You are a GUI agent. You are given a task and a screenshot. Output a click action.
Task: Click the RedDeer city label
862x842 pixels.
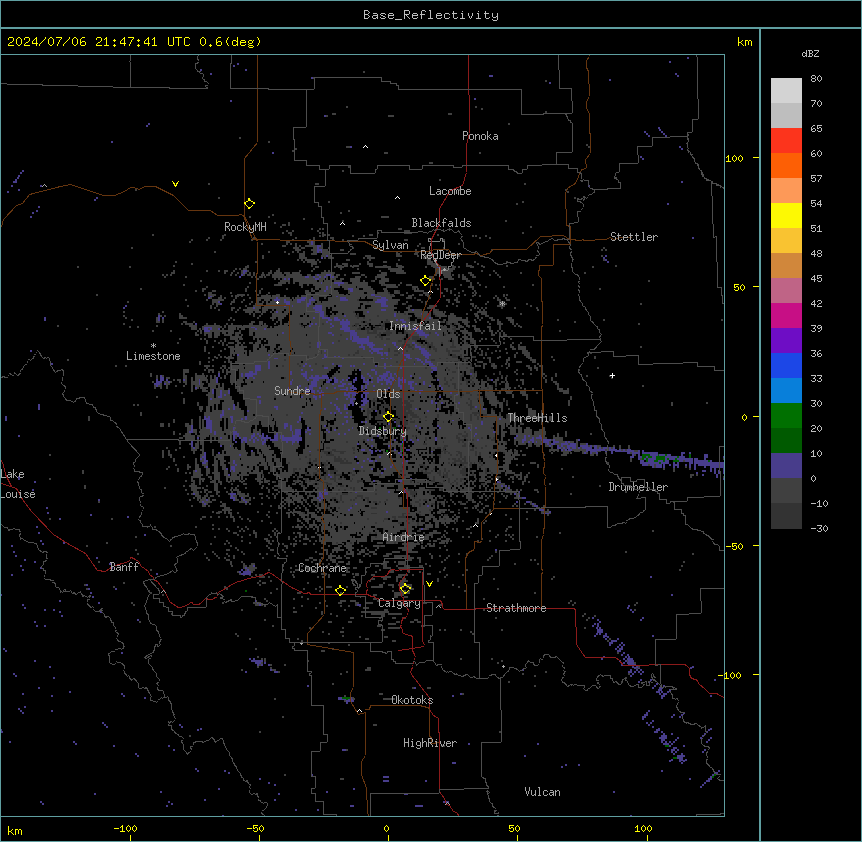point(440,255)
